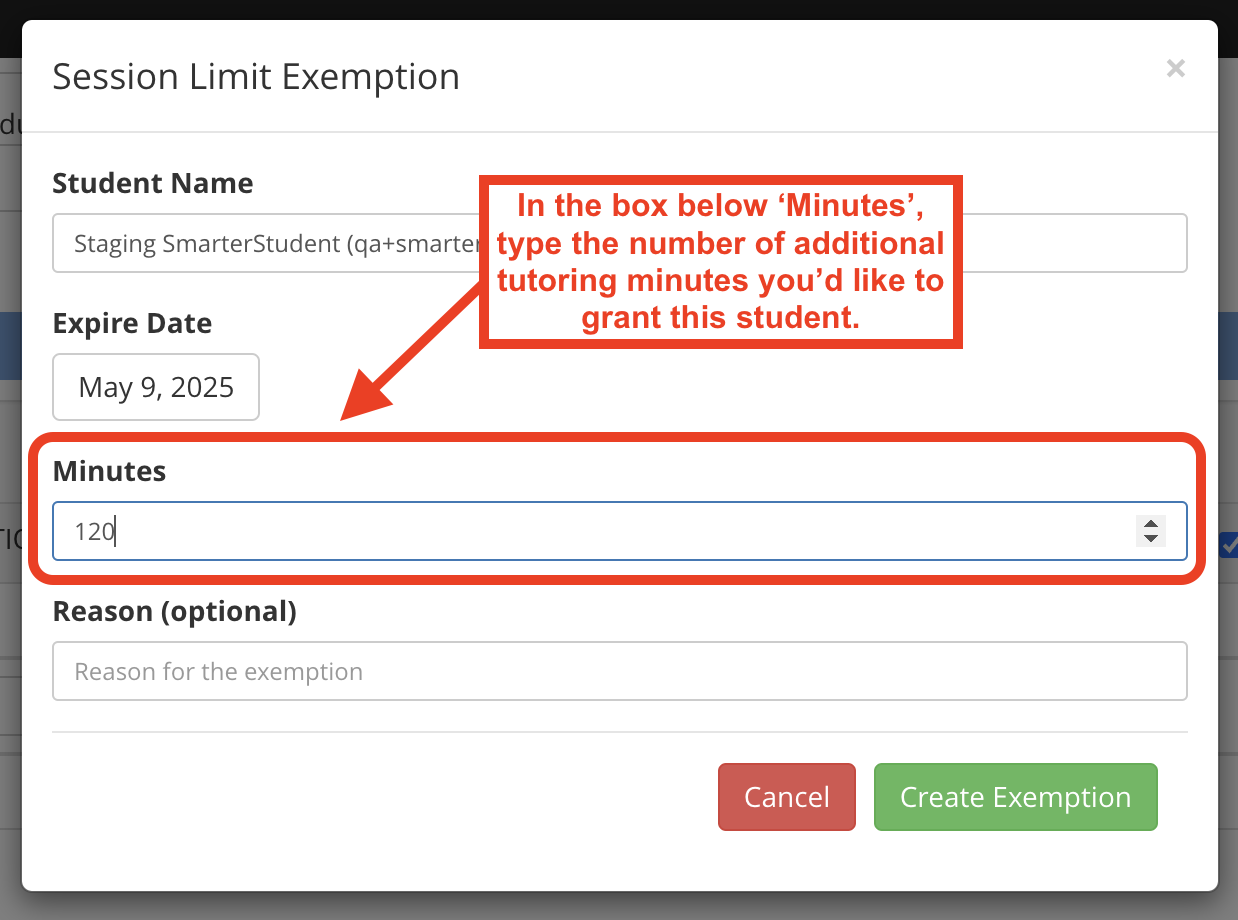The height and width of the screenshot is (920, 1238).
Task: Close the Session Limit Exemption dialog
Action: (x=1176, y=69)
